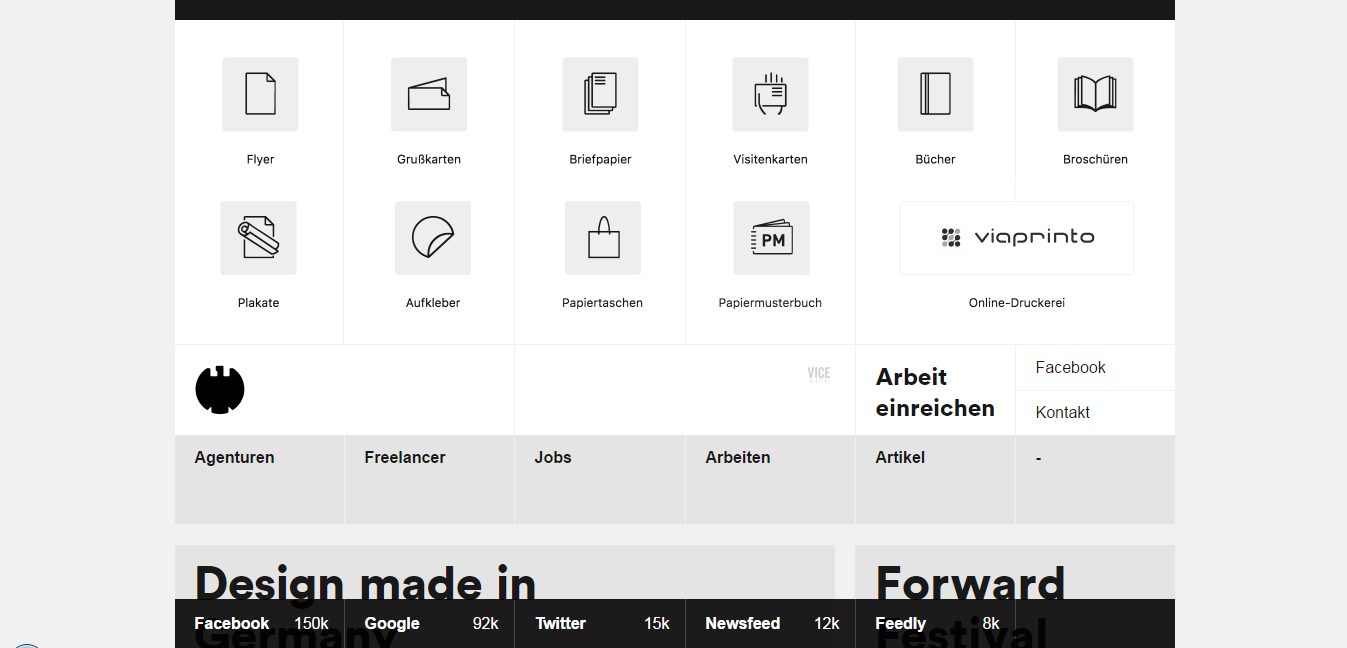Follow the Aufkleber text link
This screenshot has height=648, width=1347.
[x=433, y=303]
